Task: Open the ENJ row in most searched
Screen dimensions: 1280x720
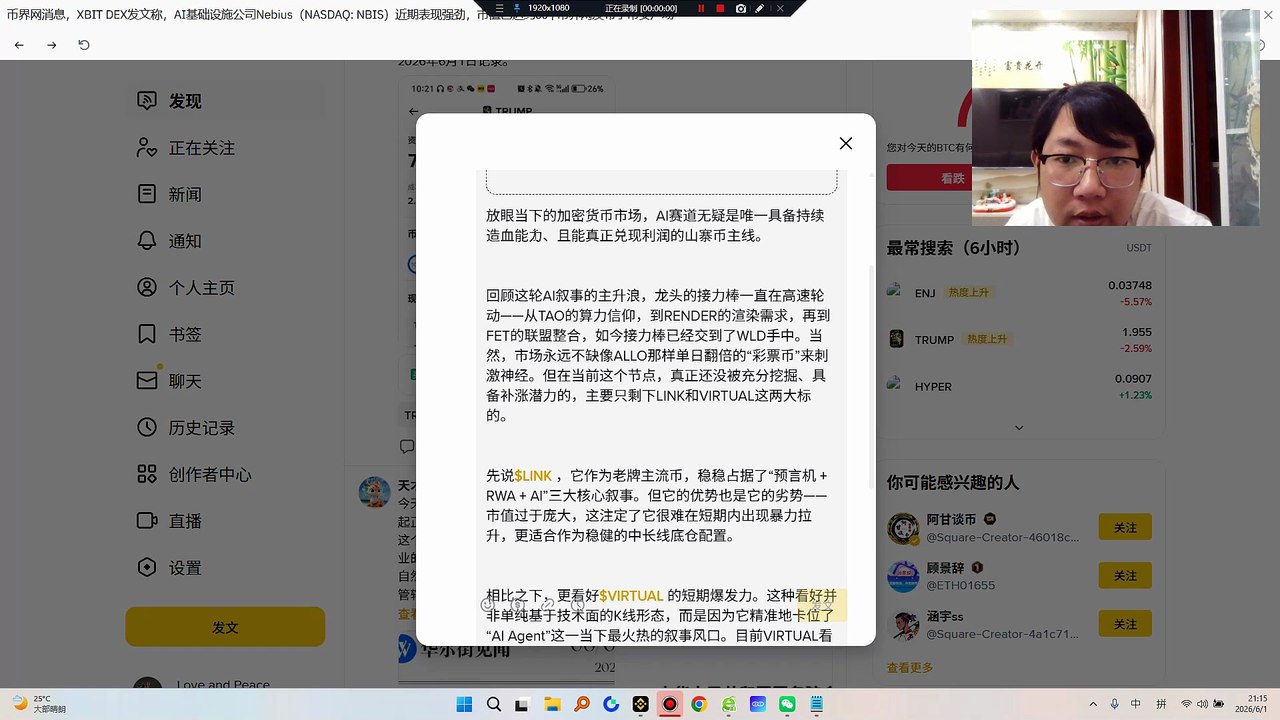Action: [x=1020, y=293]
